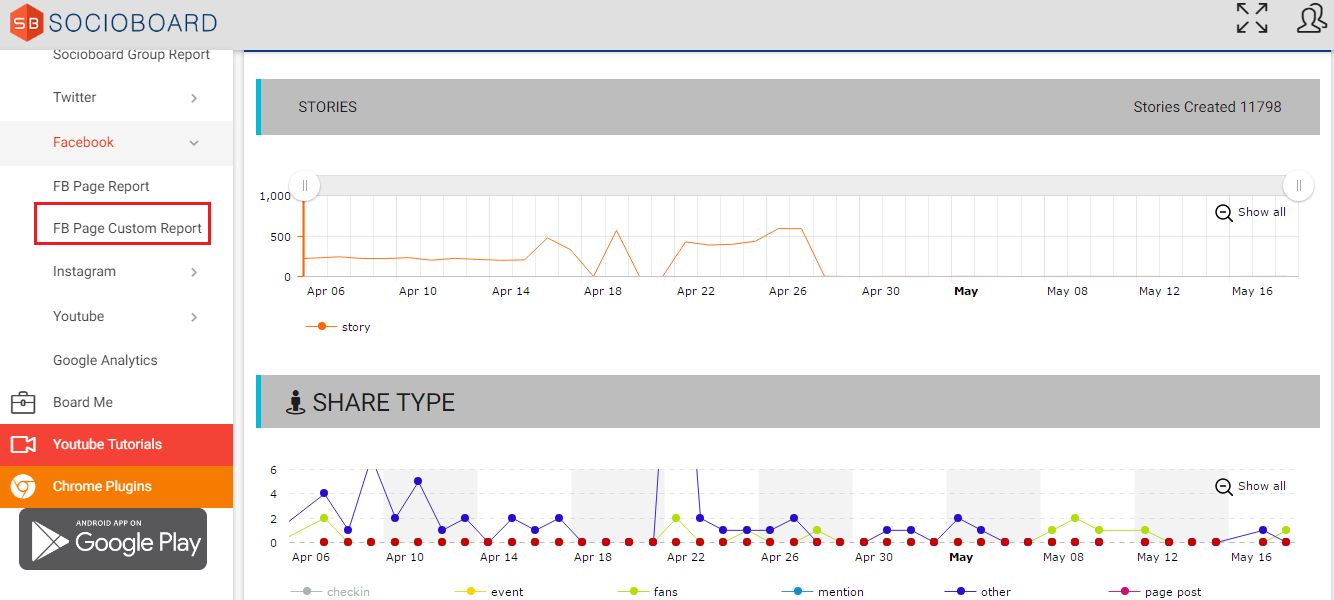Open Google Analytics report
This screenshot has height=600, width=1334.
coord(105,360)
